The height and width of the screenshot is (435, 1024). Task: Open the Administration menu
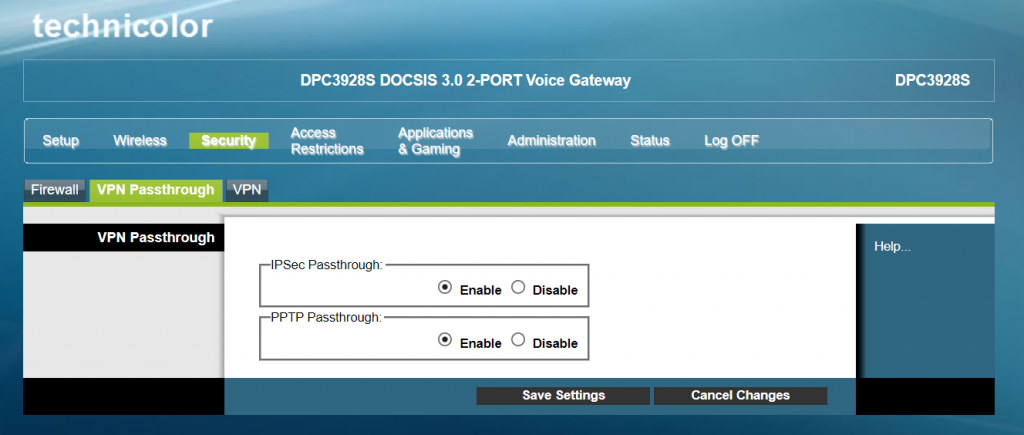[x=552, y=140]
